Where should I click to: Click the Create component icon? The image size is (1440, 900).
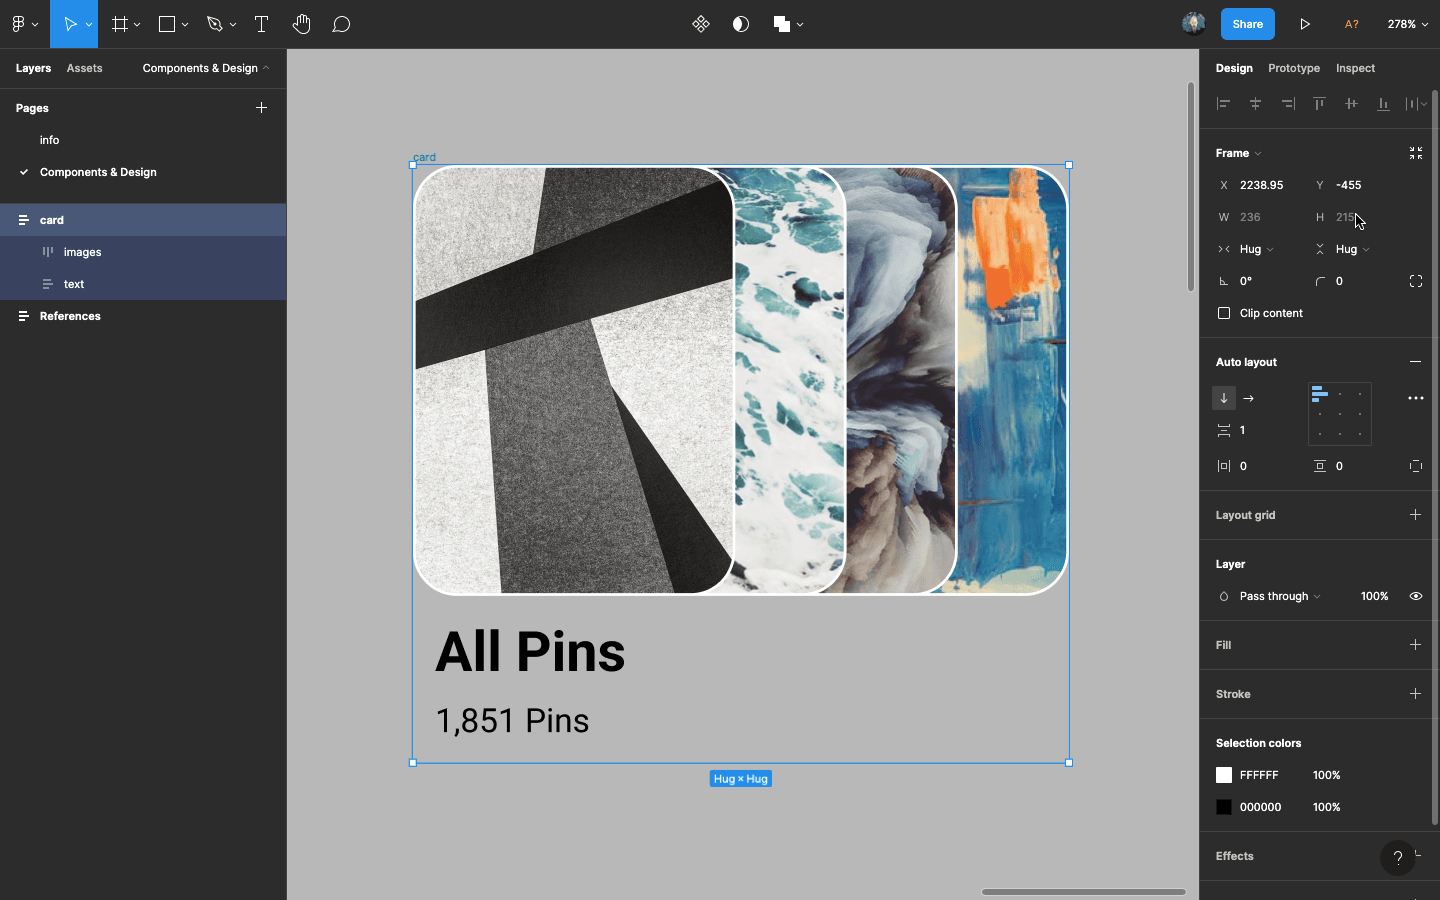pyautogui.click(x=701, y=24)
